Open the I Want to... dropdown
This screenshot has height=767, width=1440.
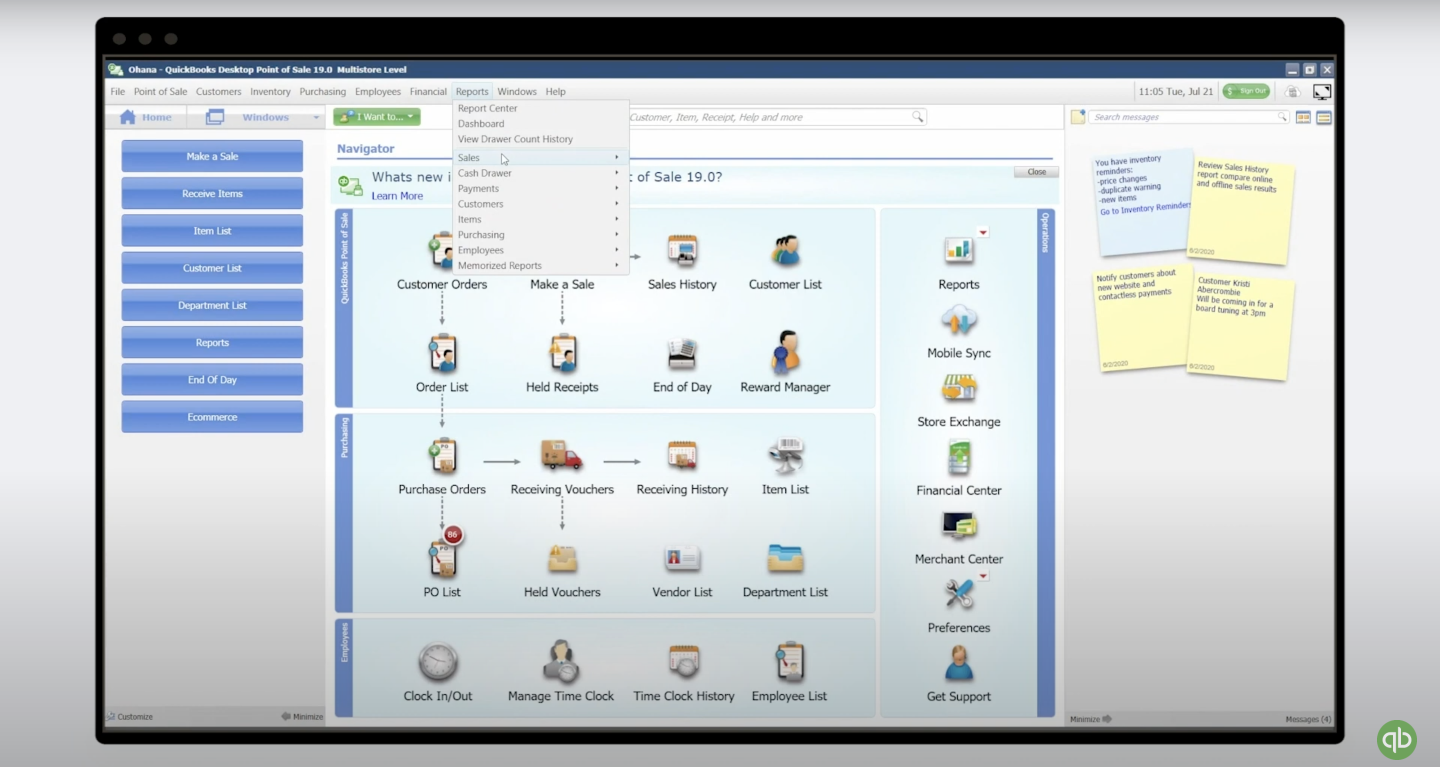[x=377, y=117]
